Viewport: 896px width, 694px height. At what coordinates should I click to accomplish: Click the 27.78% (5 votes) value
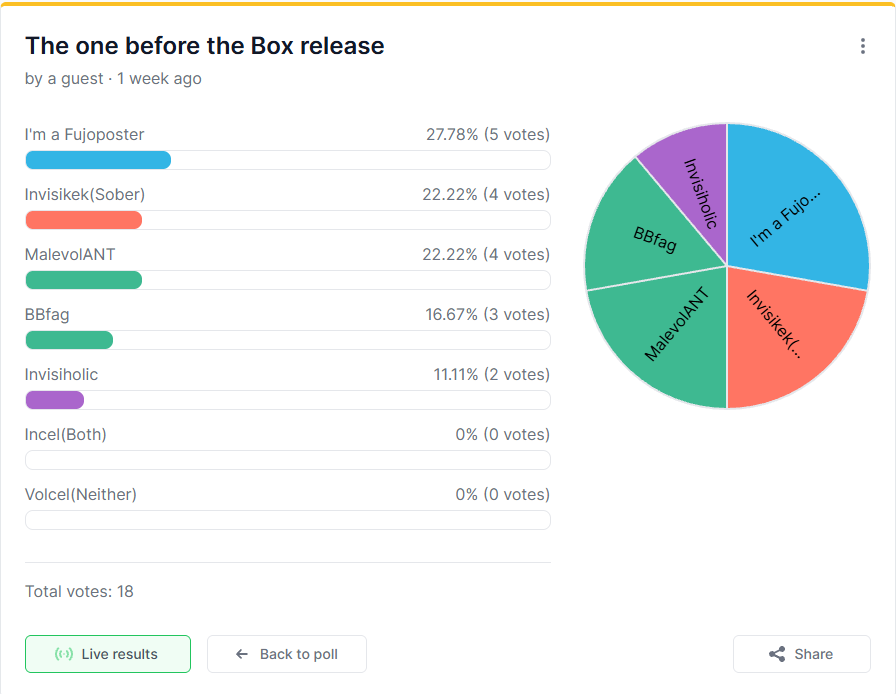(488, 134)
